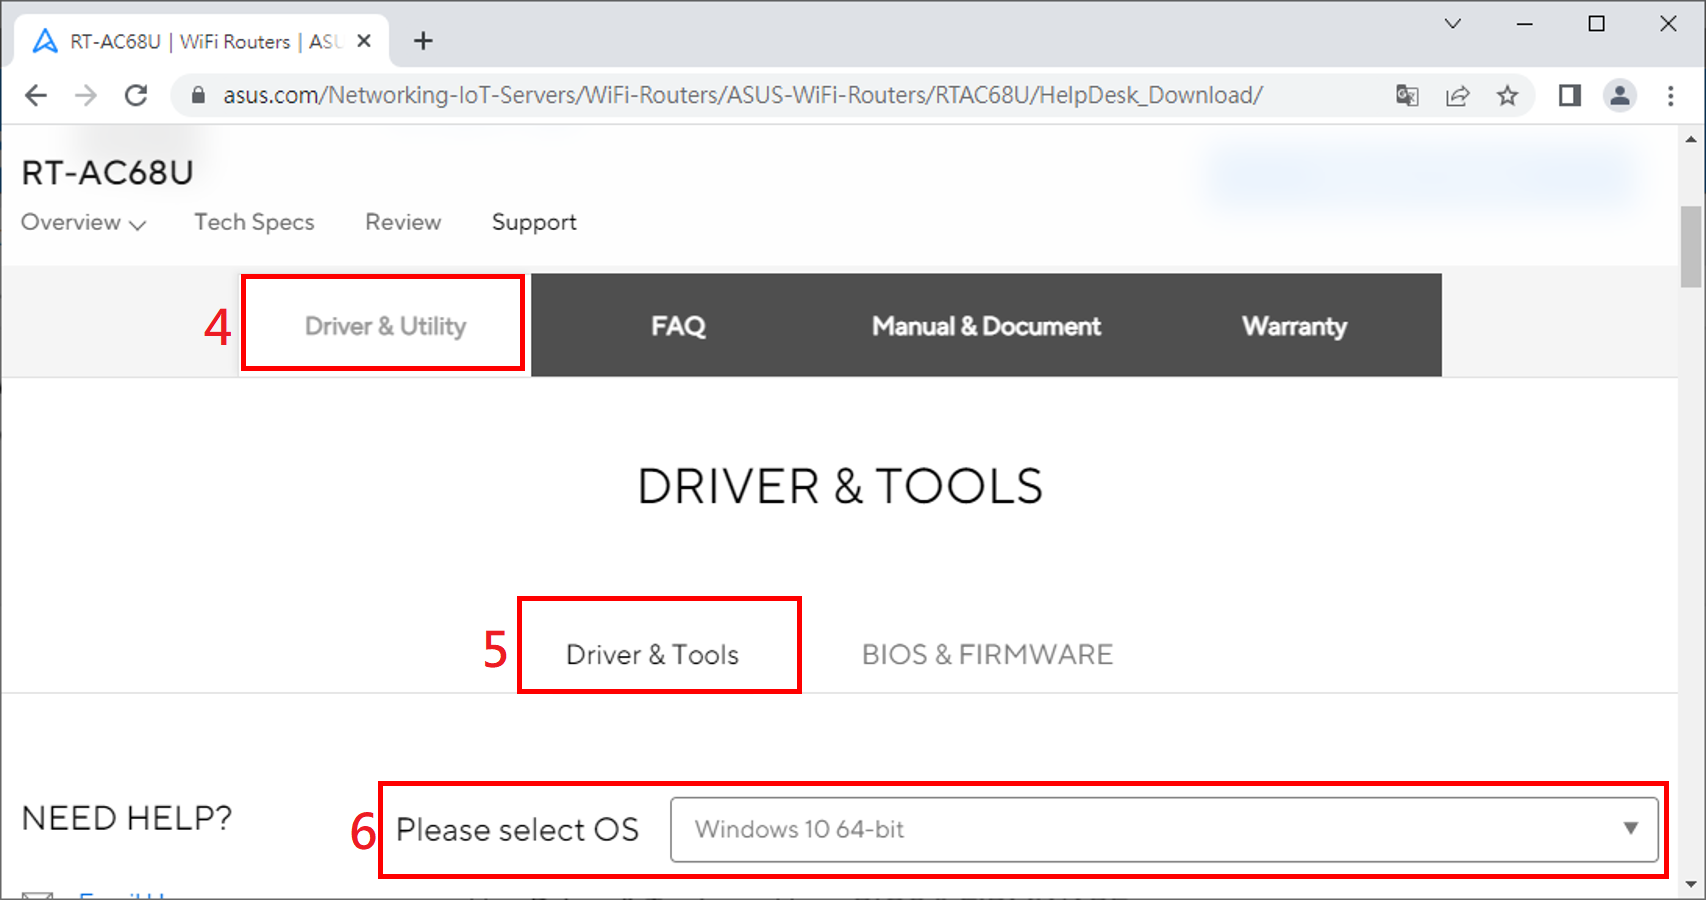
Task: Click the browser forward arrow
Action: (86, 96)
